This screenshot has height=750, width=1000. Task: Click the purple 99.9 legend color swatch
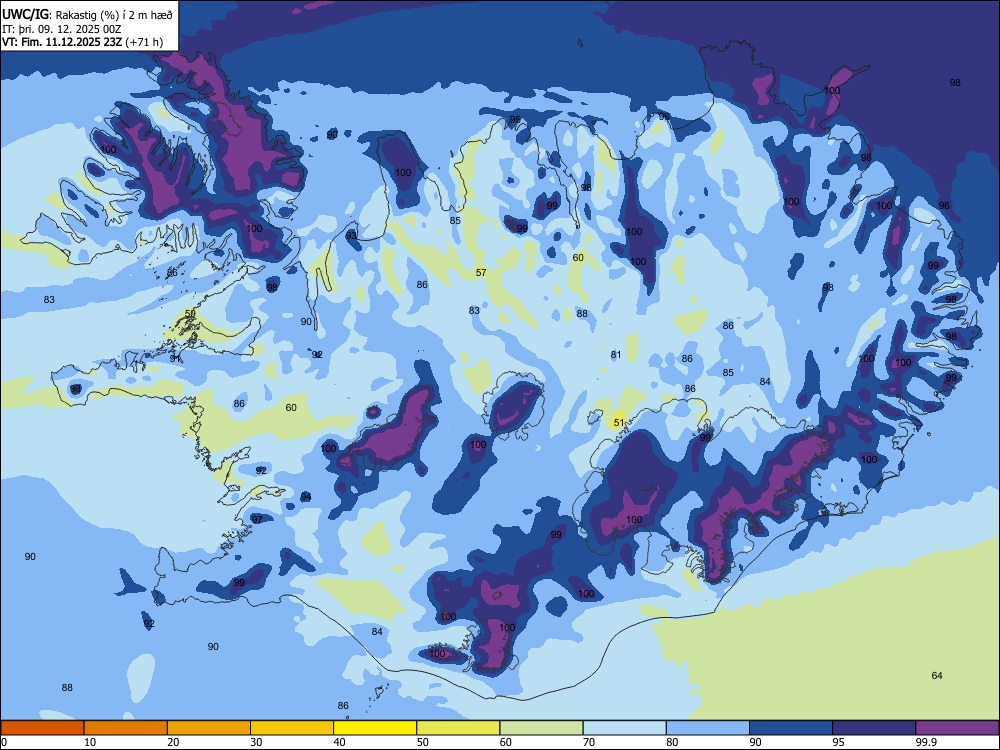pos(957,728)
